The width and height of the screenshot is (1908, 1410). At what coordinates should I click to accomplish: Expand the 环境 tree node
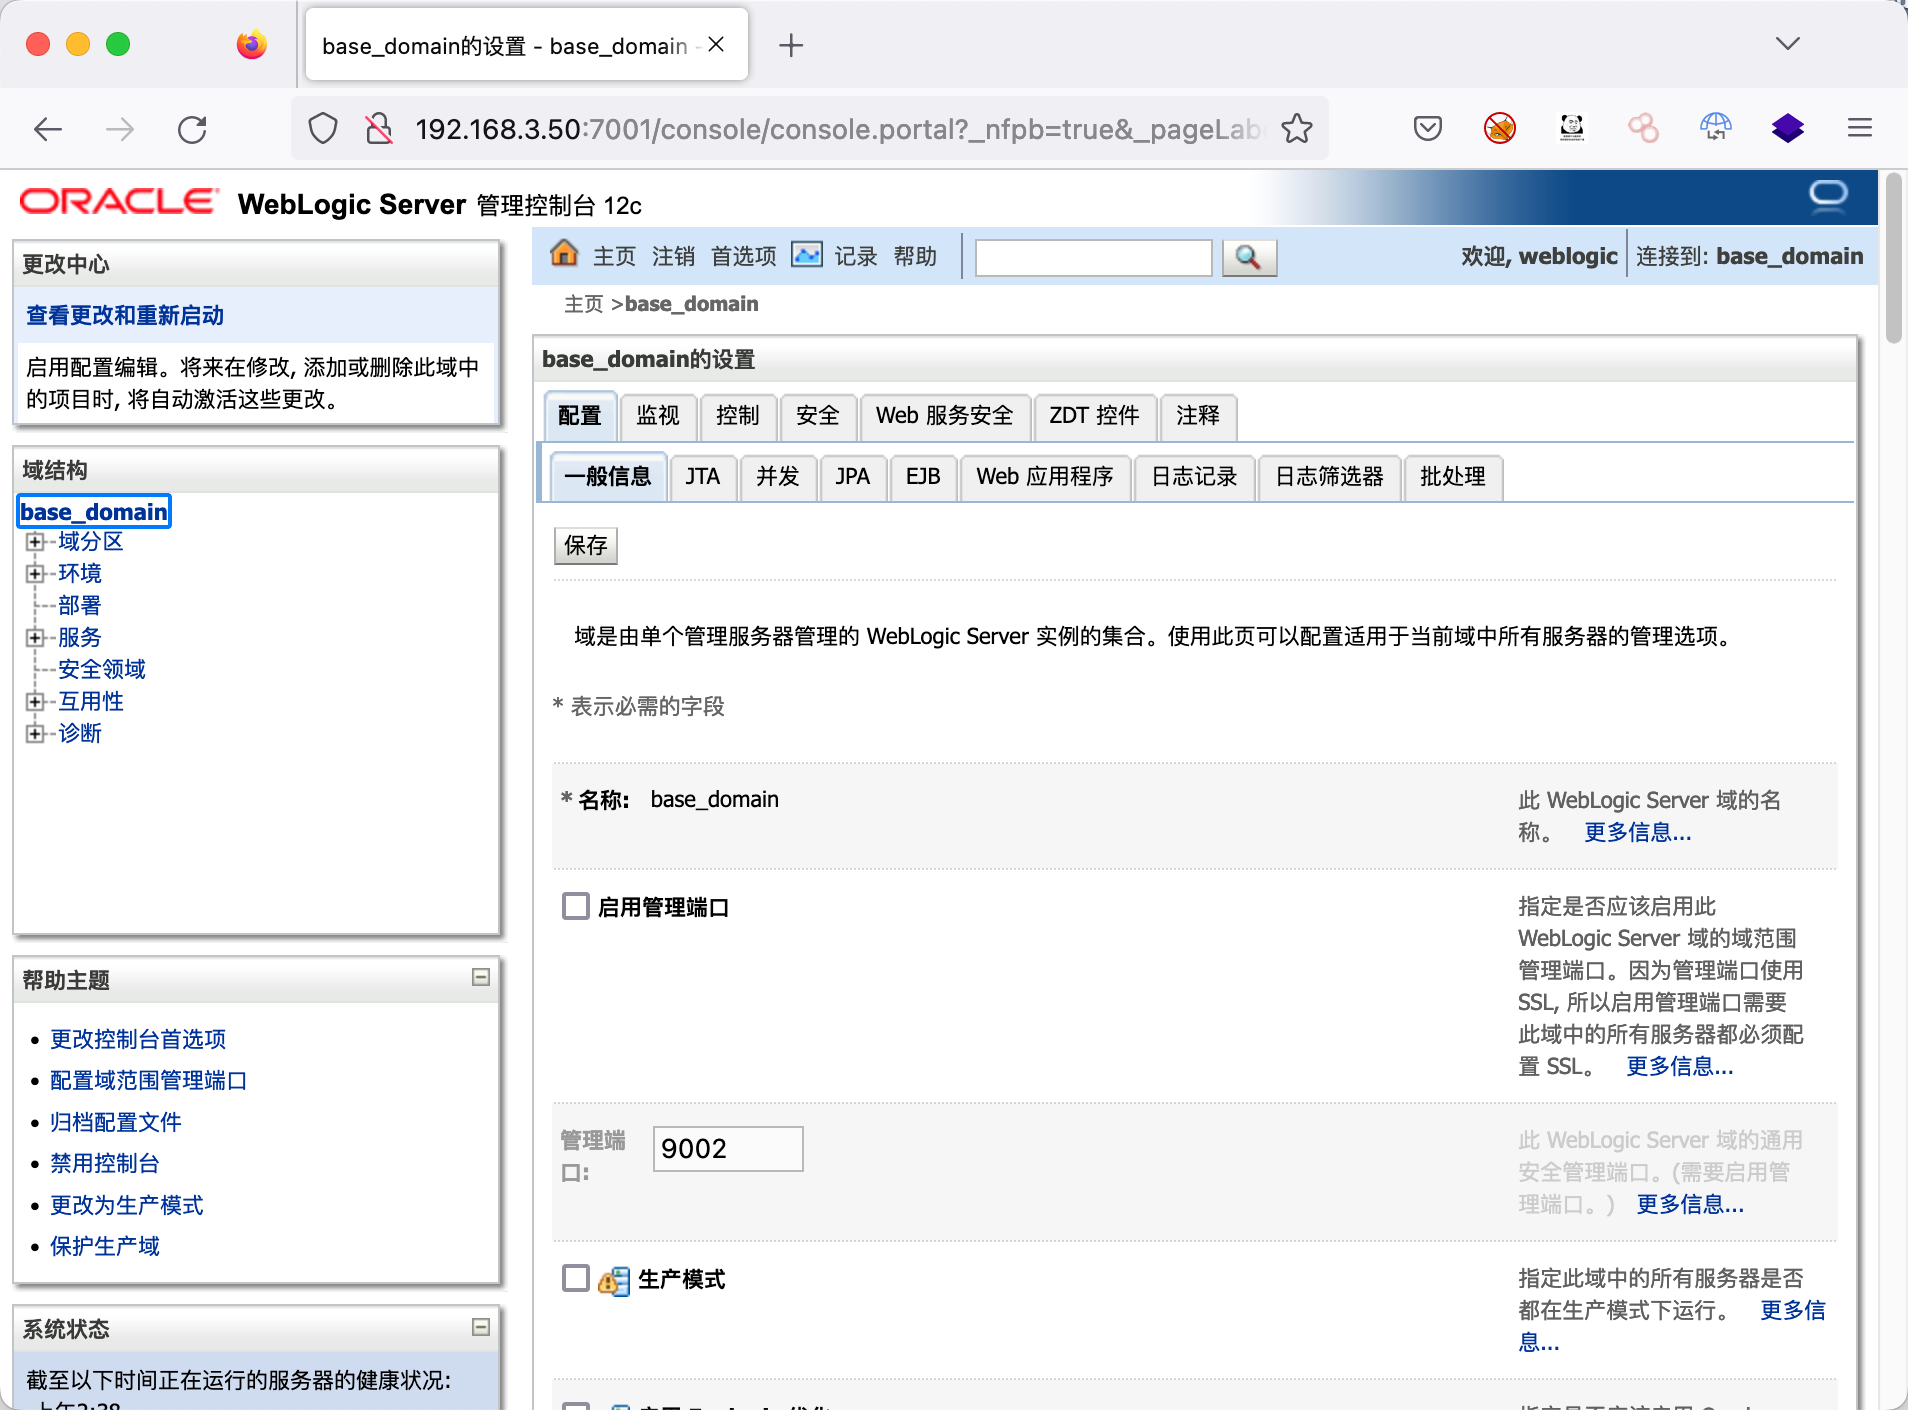[x=35, y=574]
